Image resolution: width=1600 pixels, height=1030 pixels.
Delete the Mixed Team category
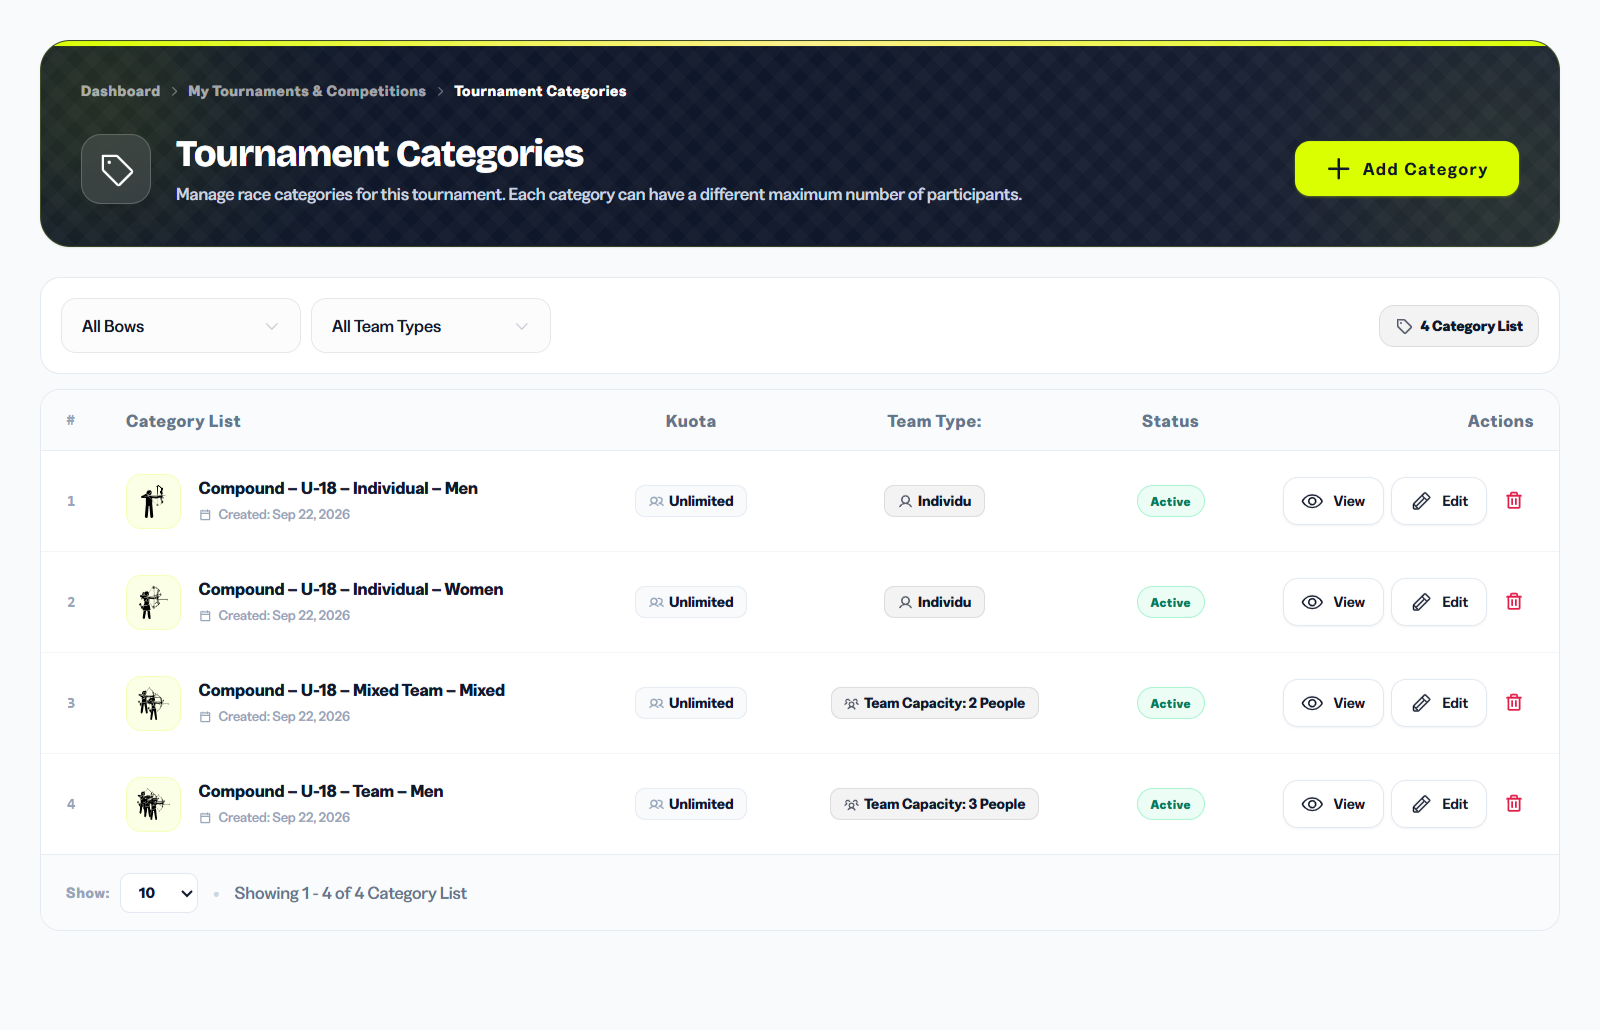[1514, 703]
